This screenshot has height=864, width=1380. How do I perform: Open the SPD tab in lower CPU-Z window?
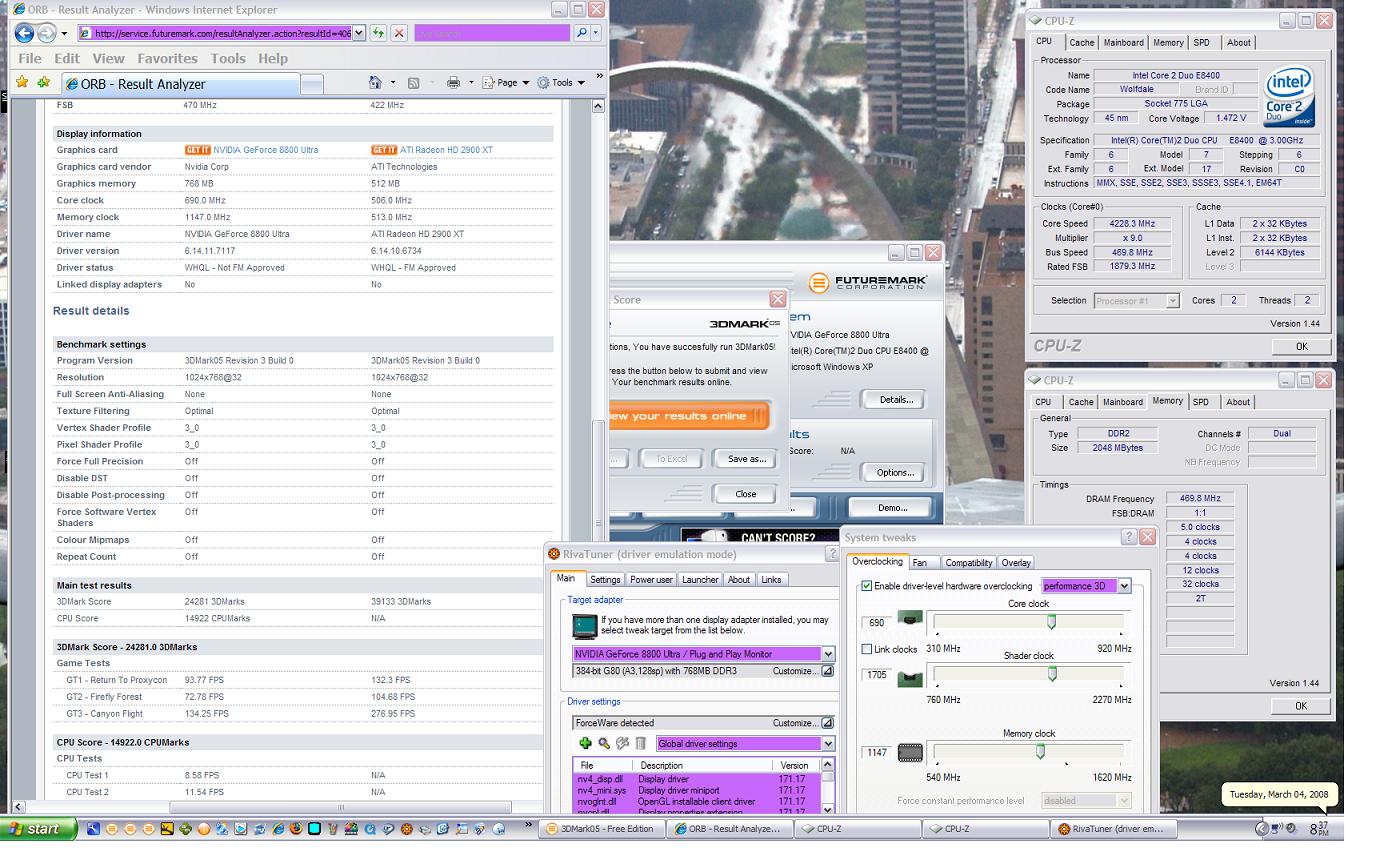[1201, 402]
